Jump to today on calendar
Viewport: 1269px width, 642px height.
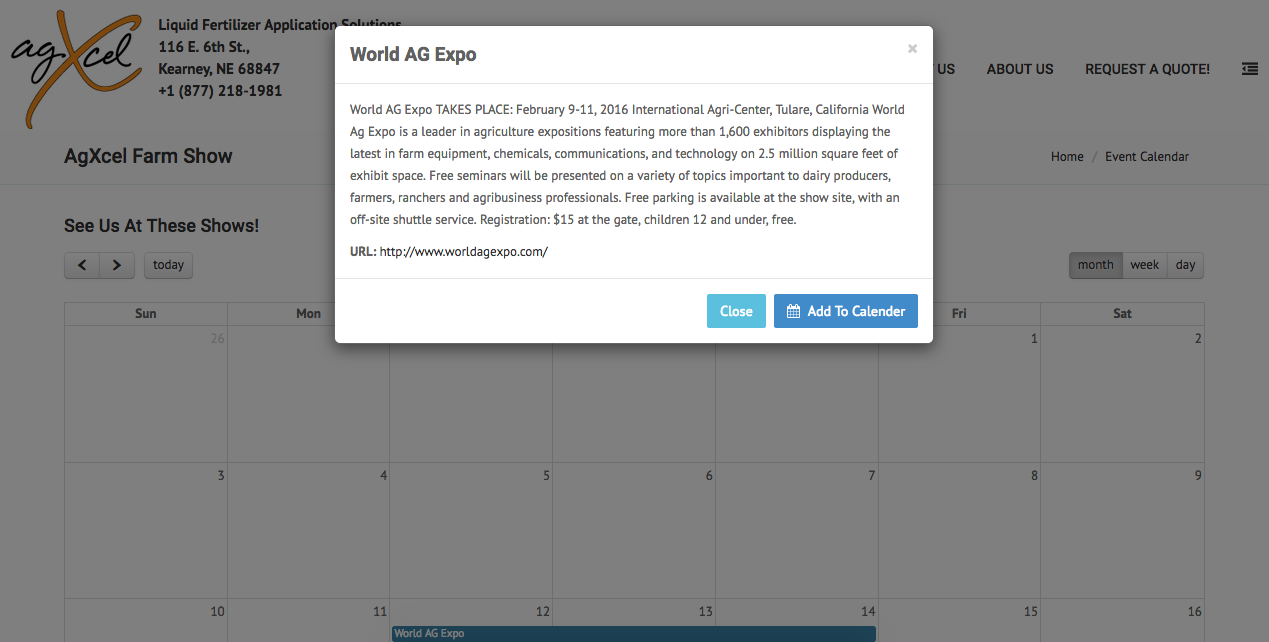click(168, 265)
